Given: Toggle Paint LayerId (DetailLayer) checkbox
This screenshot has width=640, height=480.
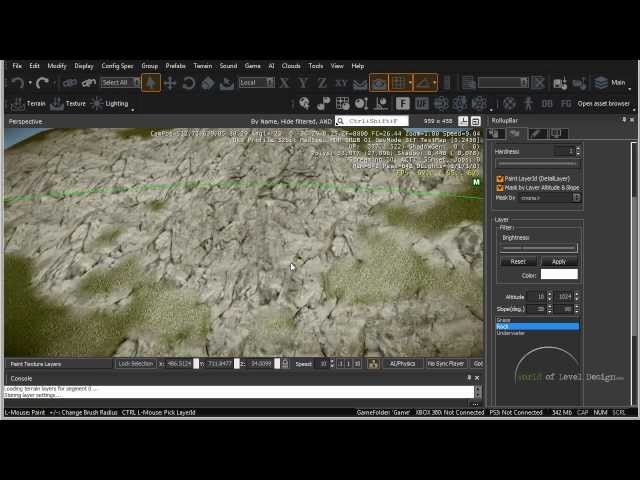Looking at the screenshot, I should (x=500, y=179).
